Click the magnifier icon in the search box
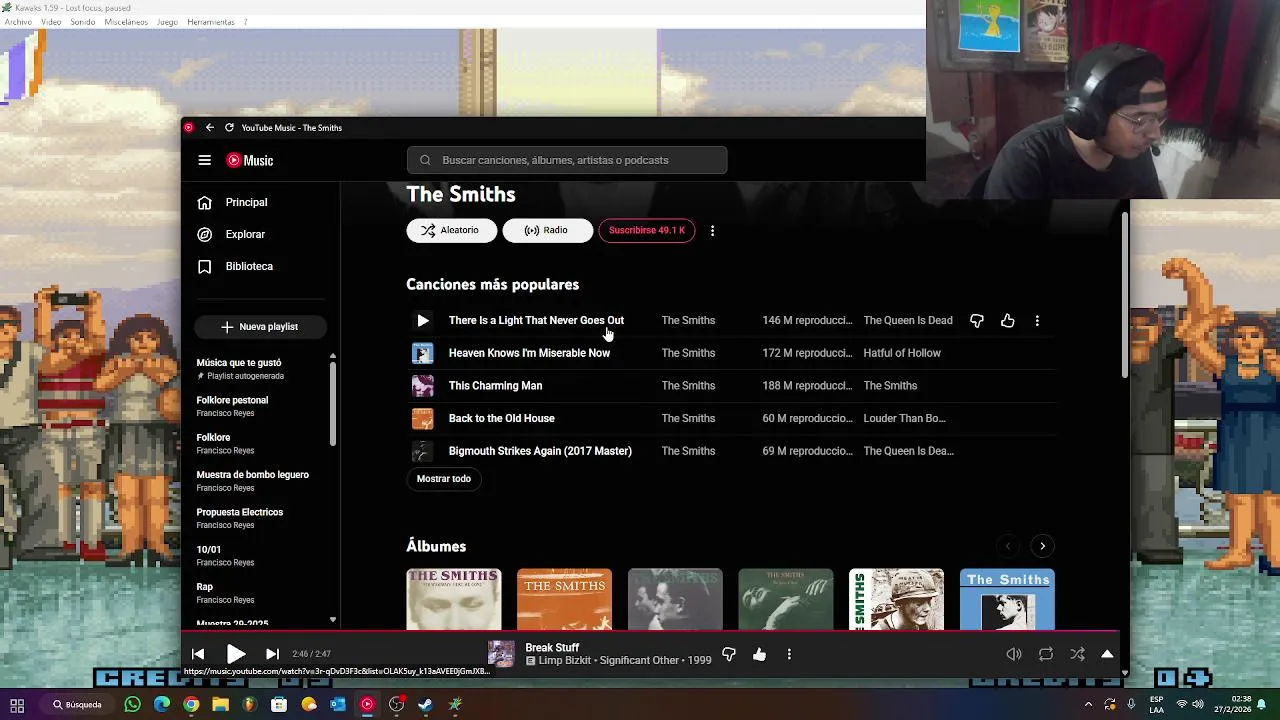The width and height of the screenshot is (1280, 720). (425, 160)
